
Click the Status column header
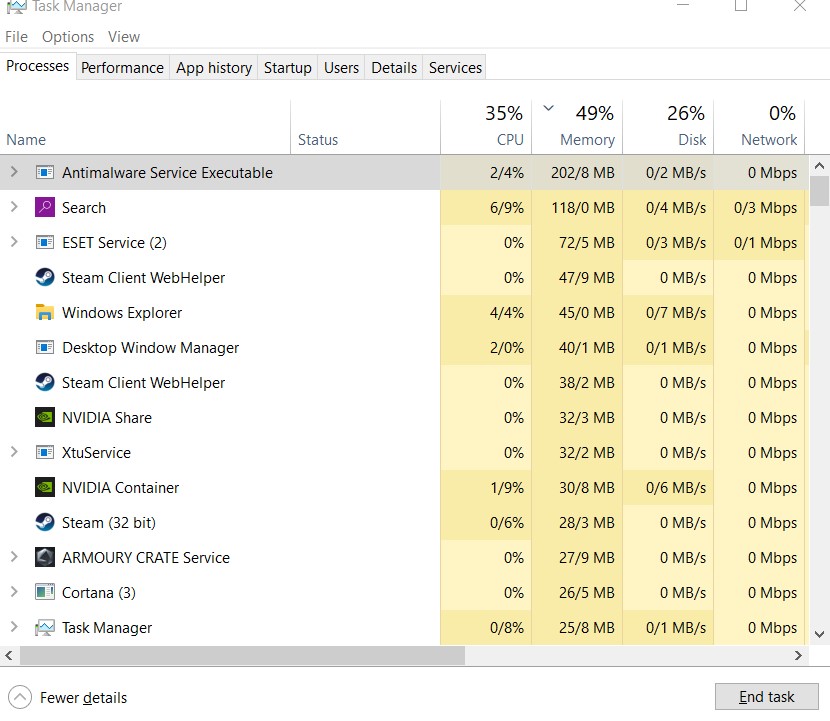tap(365, 127)
